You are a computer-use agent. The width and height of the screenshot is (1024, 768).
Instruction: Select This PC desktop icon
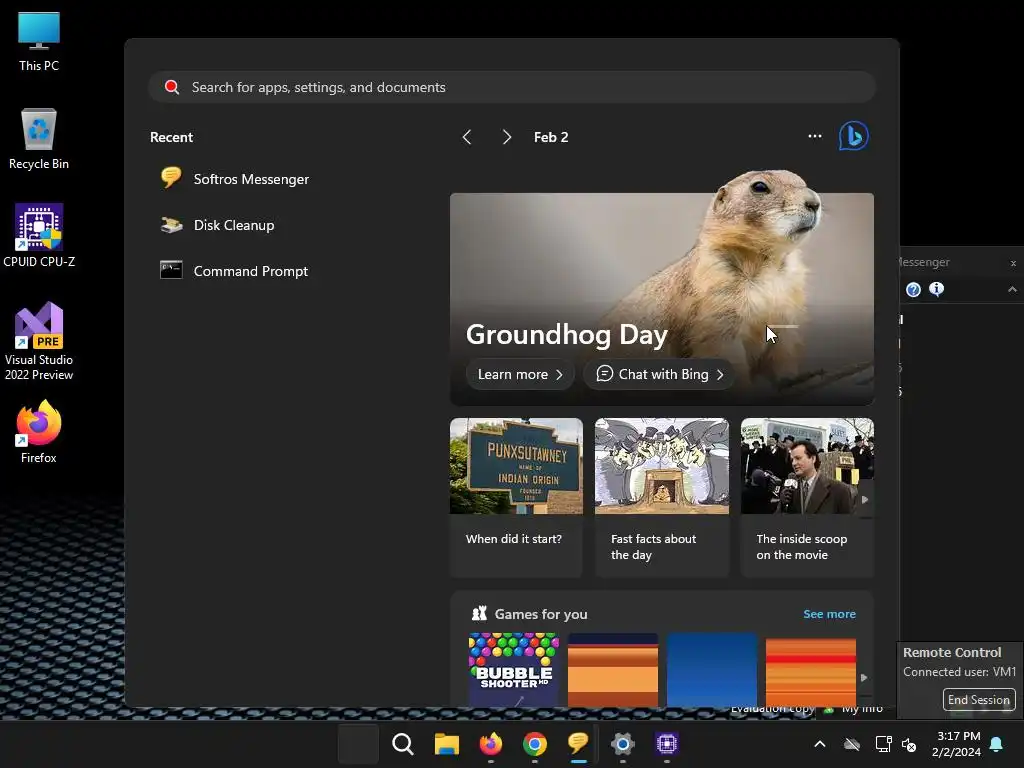[x=39, y=41]
